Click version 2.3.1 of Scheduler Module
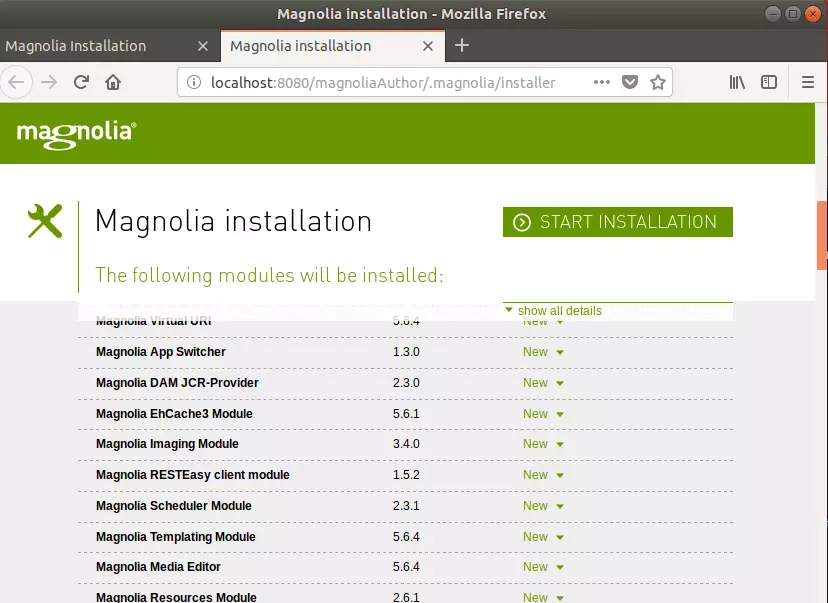 coord(406,505)
